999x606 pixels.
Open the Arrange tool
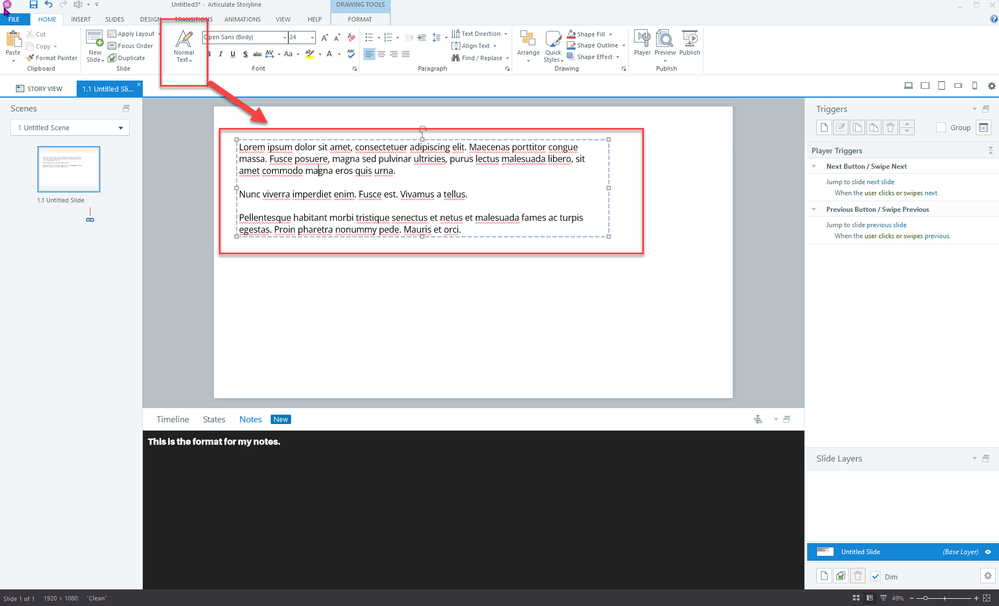pos(528,44)
